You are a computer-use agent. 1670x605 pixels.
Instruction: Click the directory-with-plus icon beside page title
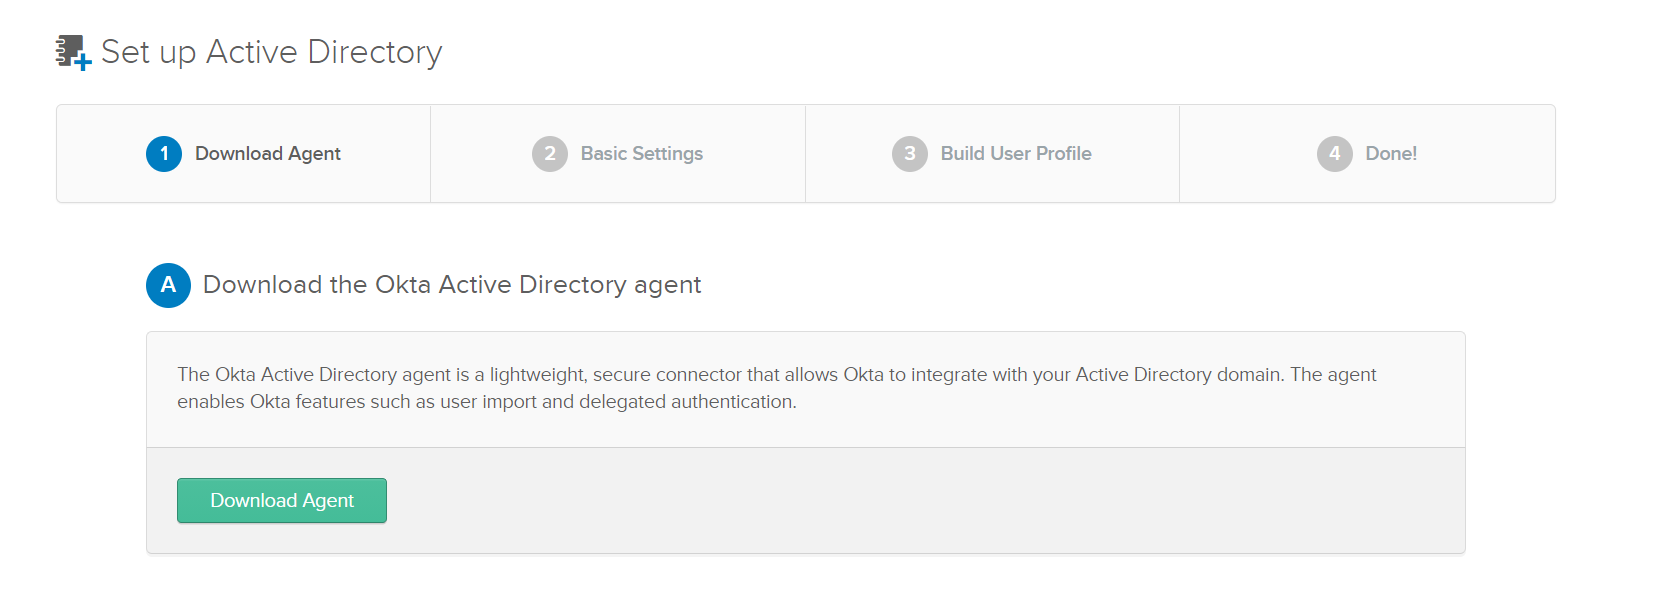point(73,52)
